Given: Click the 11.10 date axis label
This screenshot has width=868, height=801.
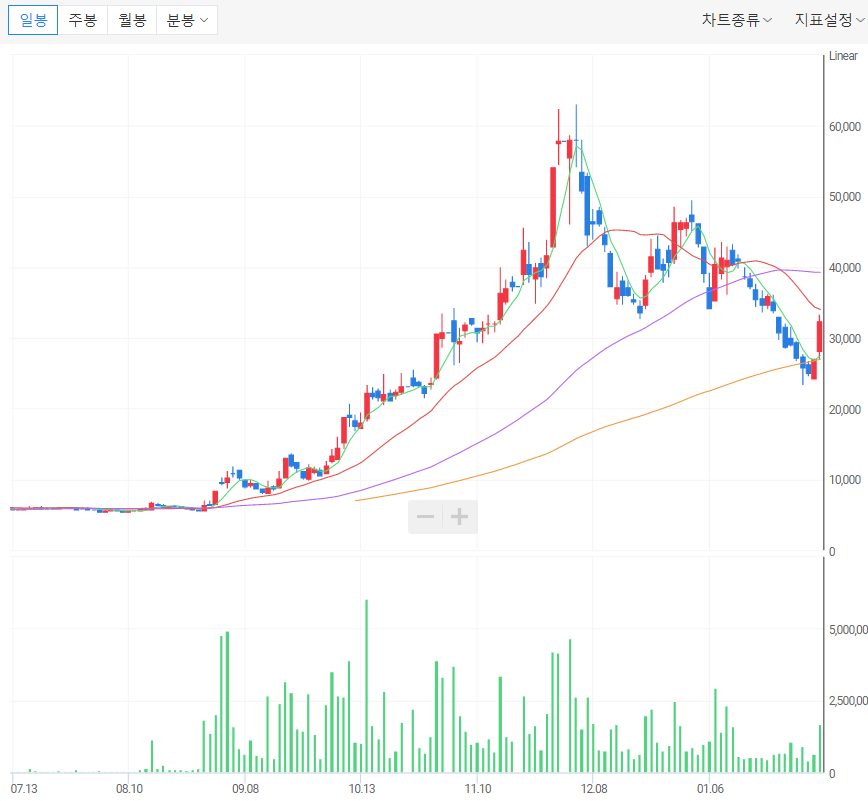Looking at the screenshot, I should pos(478,789).
